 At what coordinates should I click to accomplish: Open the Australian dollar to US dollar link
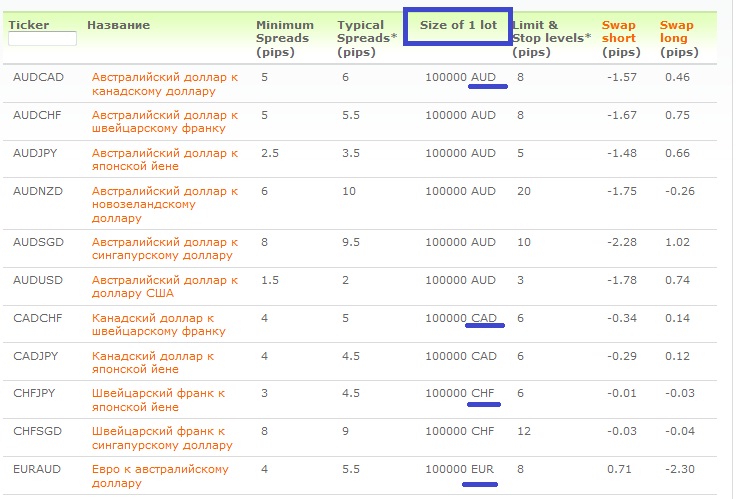coord(164,286)
